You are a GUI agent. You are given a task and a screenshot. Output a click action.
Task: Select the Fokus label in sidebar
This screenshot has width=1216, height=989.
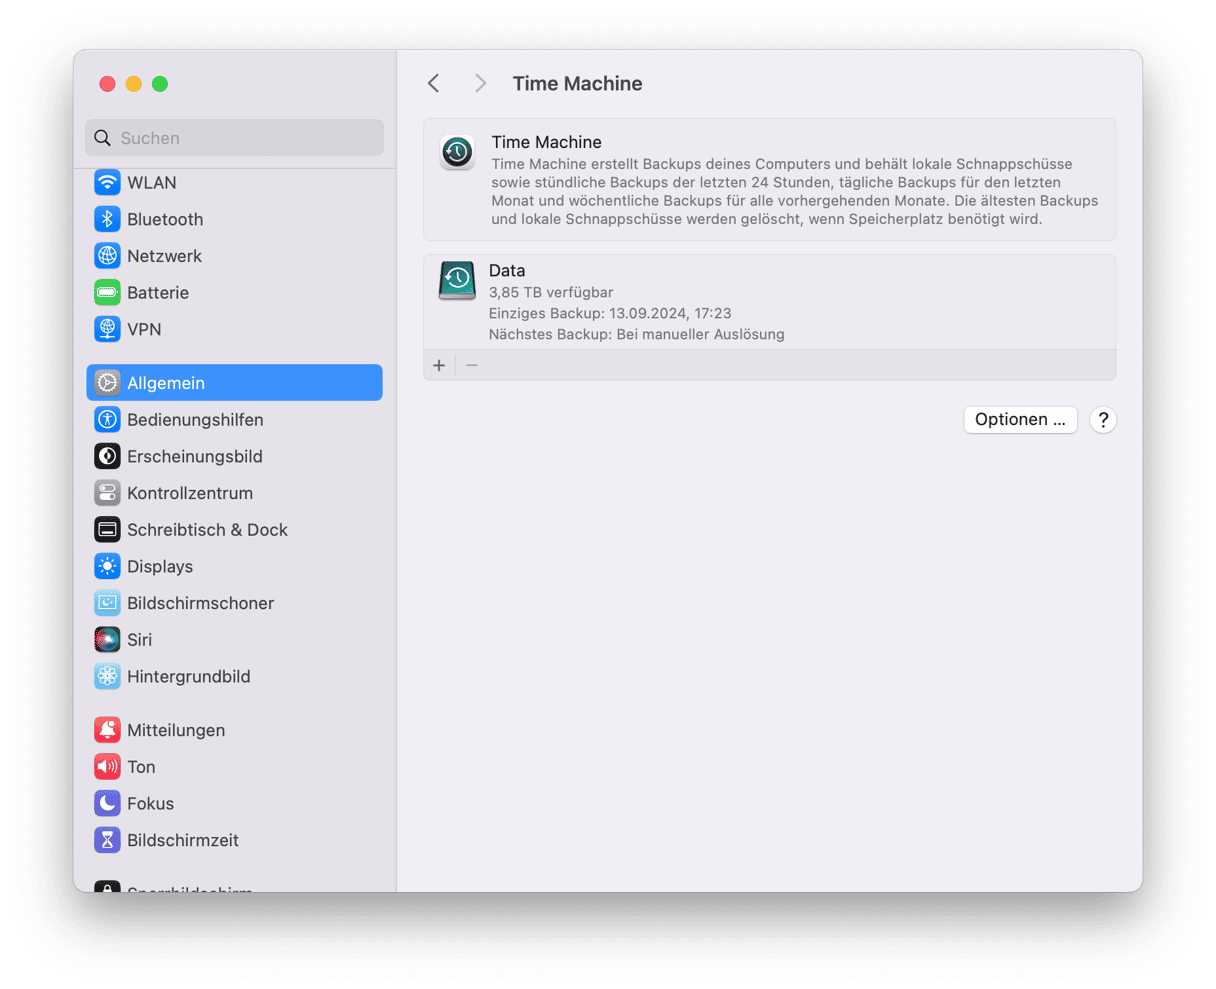(150, 803)
